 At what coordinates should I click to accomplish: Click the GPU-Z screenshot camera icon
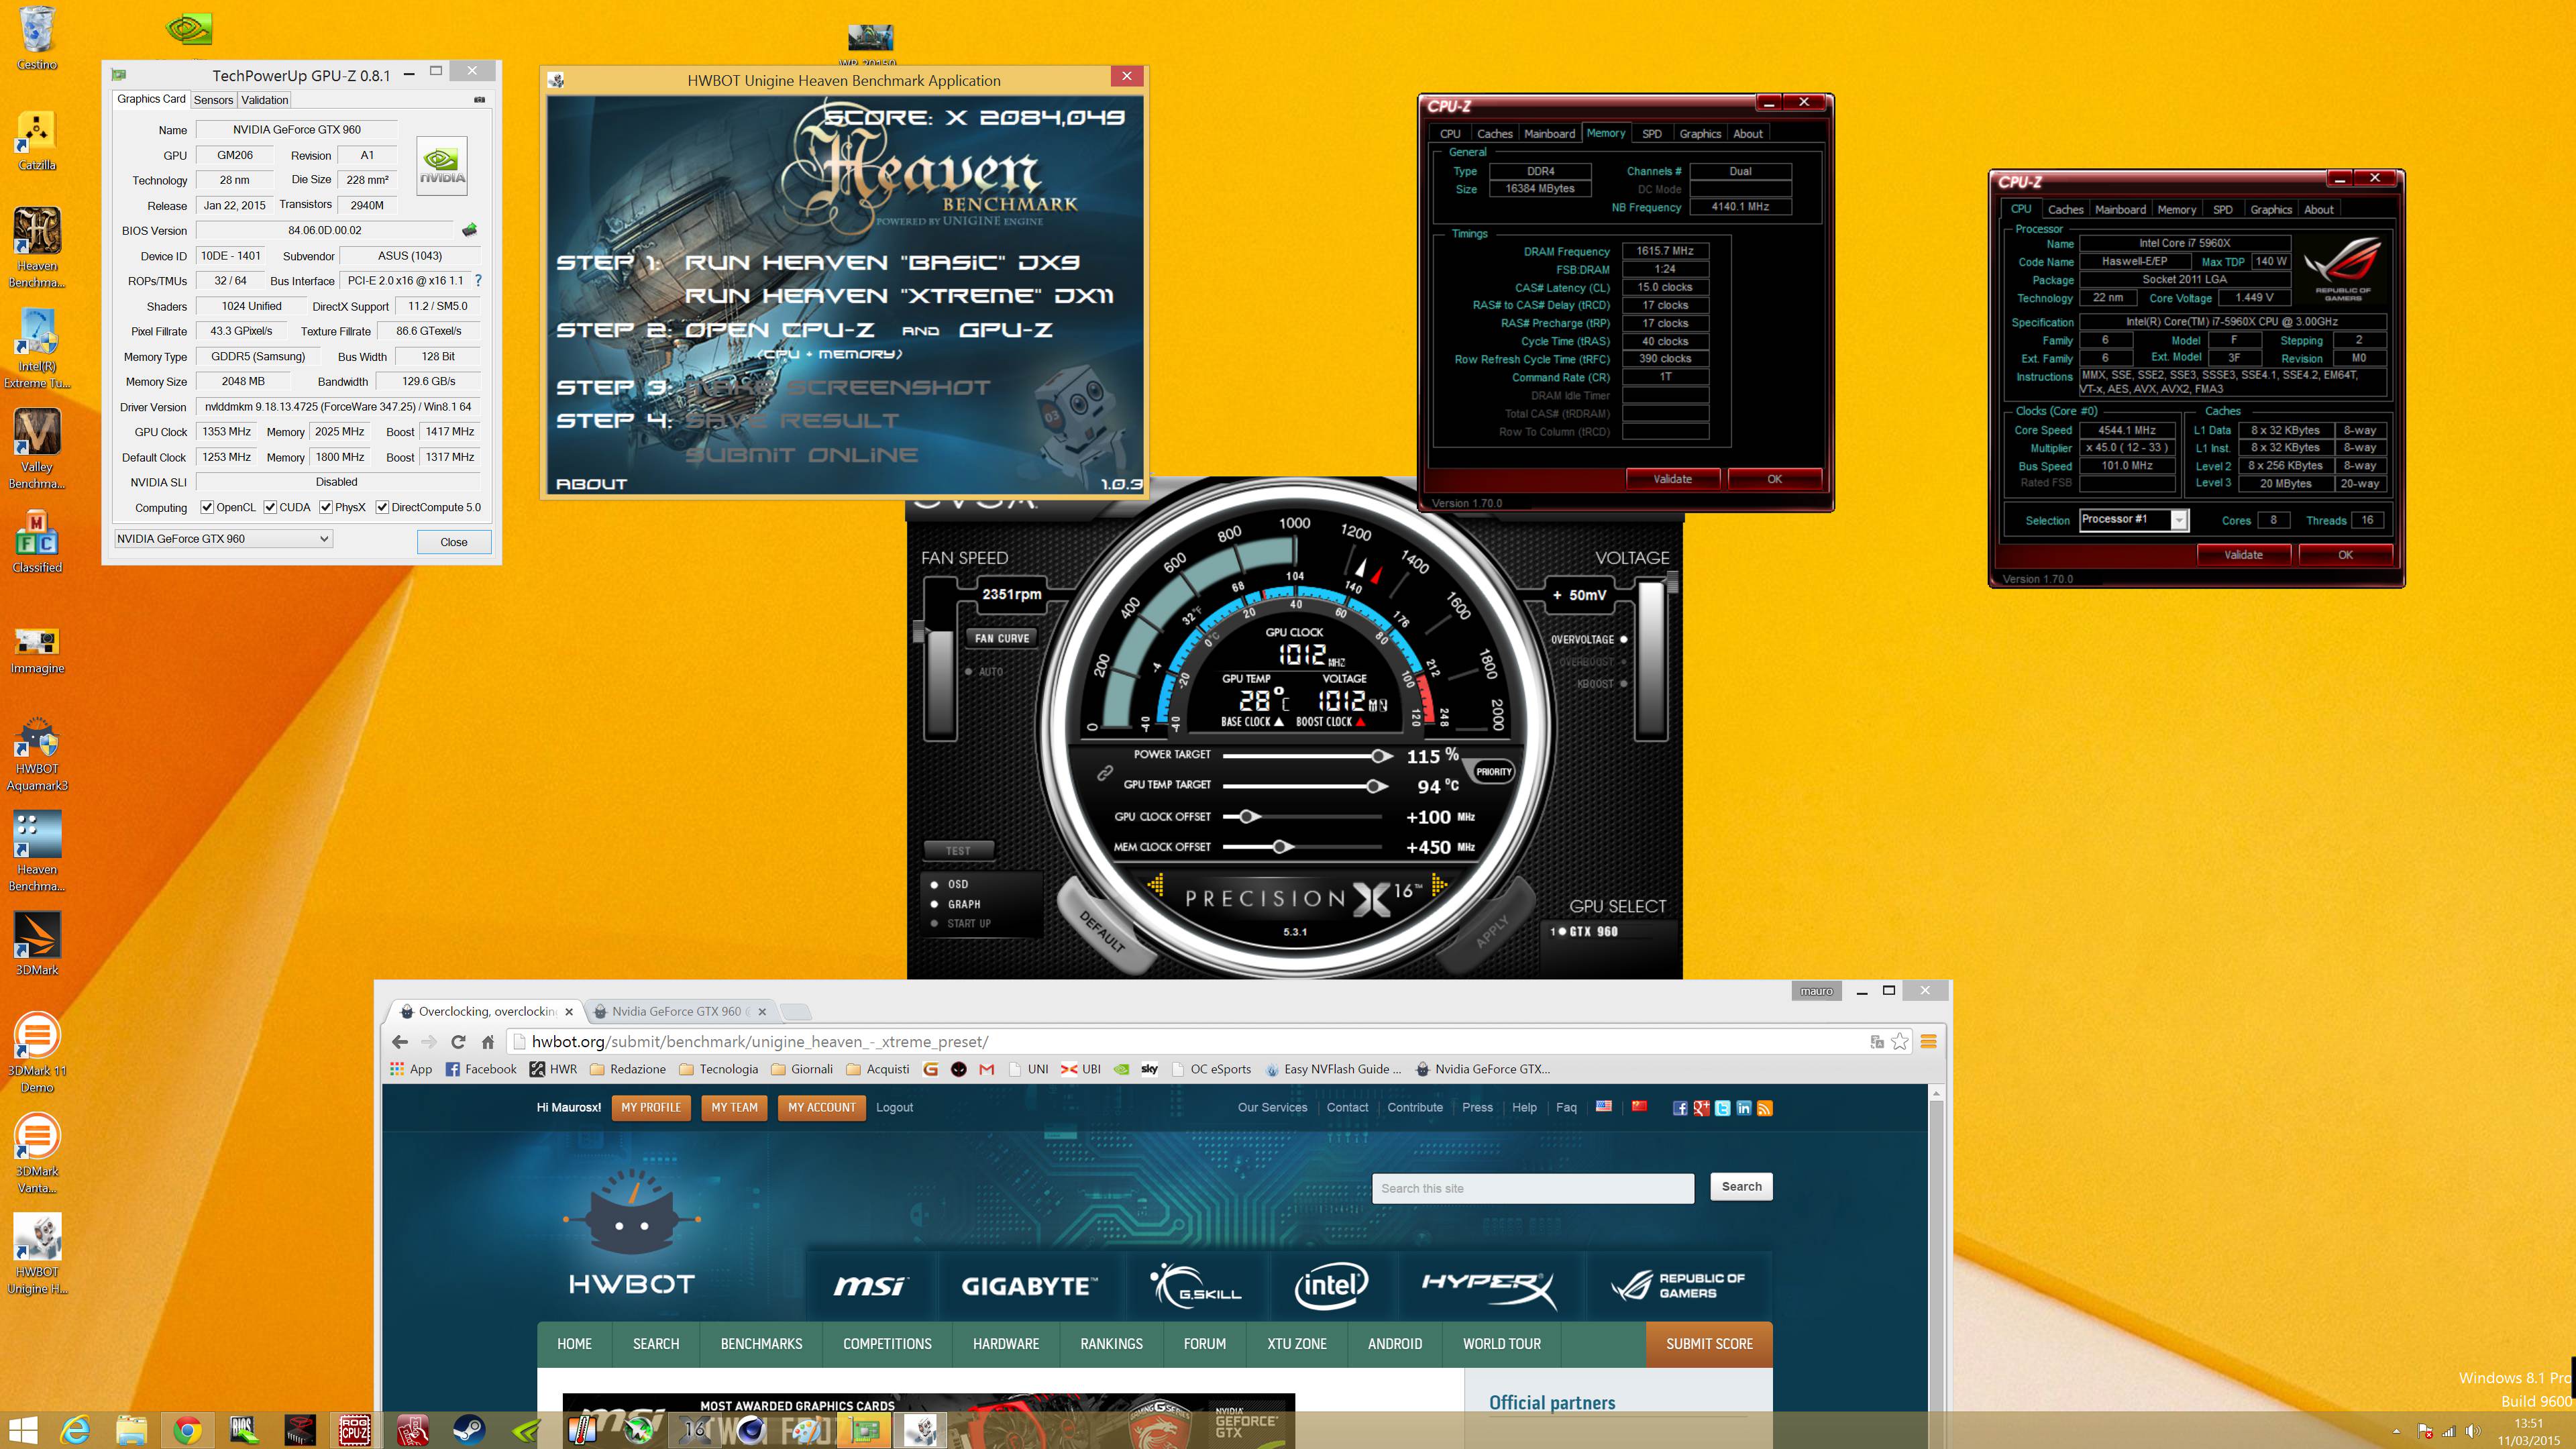[479, 99]
